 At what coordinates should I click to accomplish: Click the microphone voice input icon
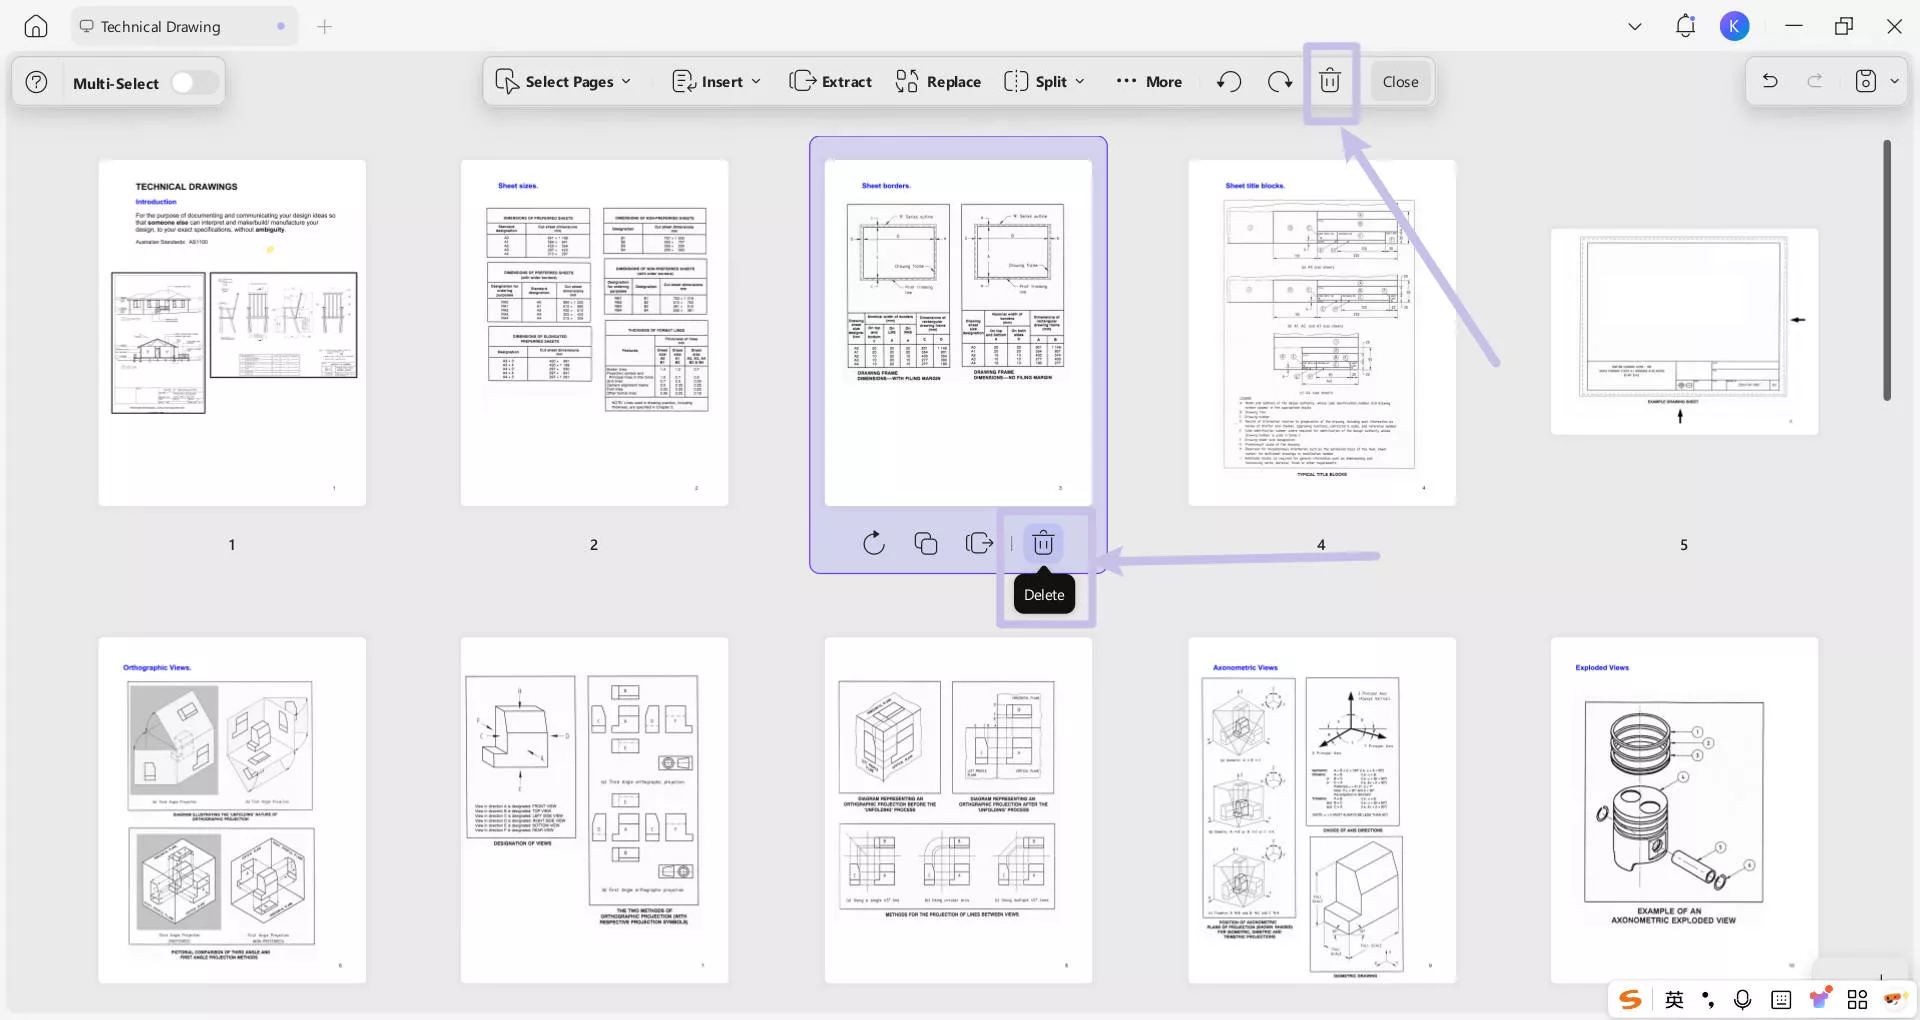[1742, 999]
